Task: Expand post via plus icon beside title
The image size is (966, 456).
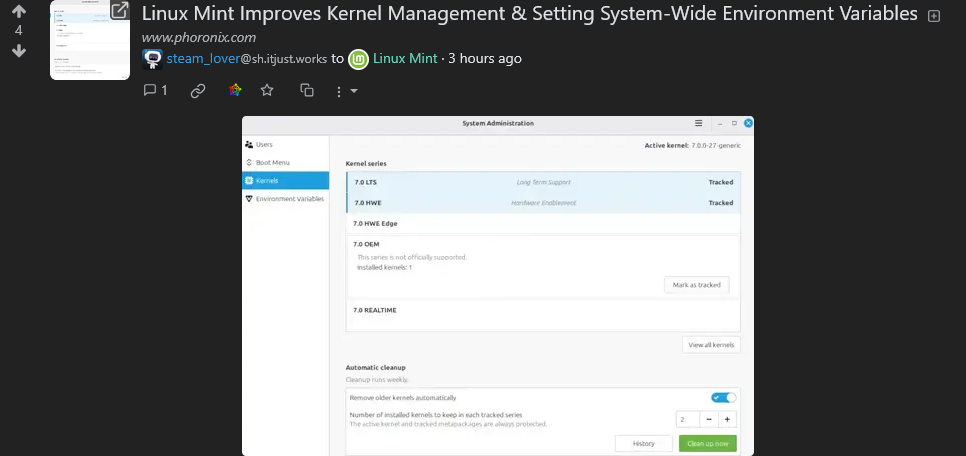Action: coord(934,16)
